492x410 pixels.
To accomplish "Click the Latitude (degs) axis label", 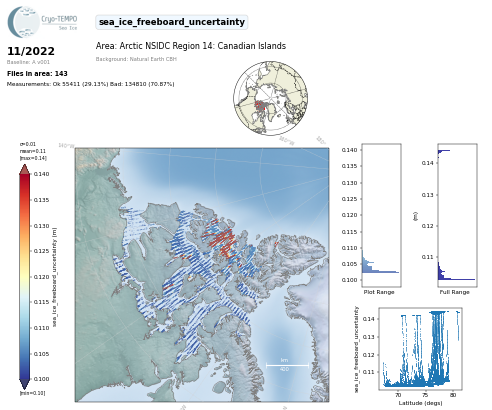I will coord(420,403).
